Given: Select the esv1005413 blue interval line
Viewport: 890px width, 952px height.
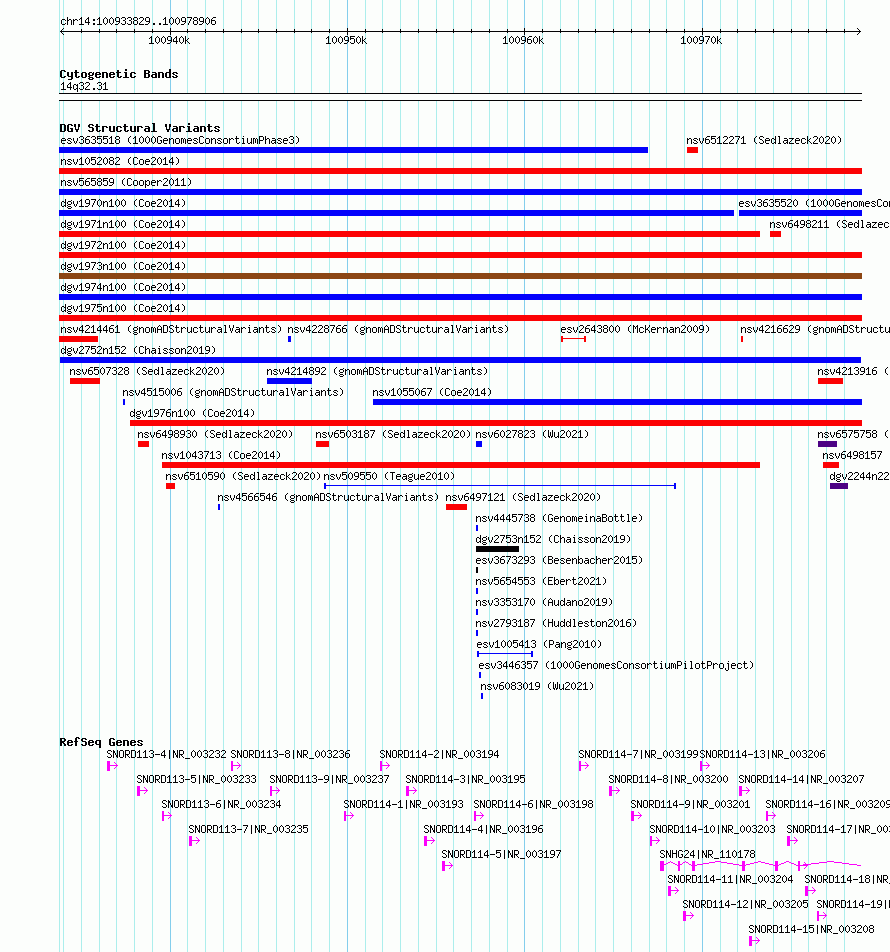Looking at the screenshot, I should 505,654.
